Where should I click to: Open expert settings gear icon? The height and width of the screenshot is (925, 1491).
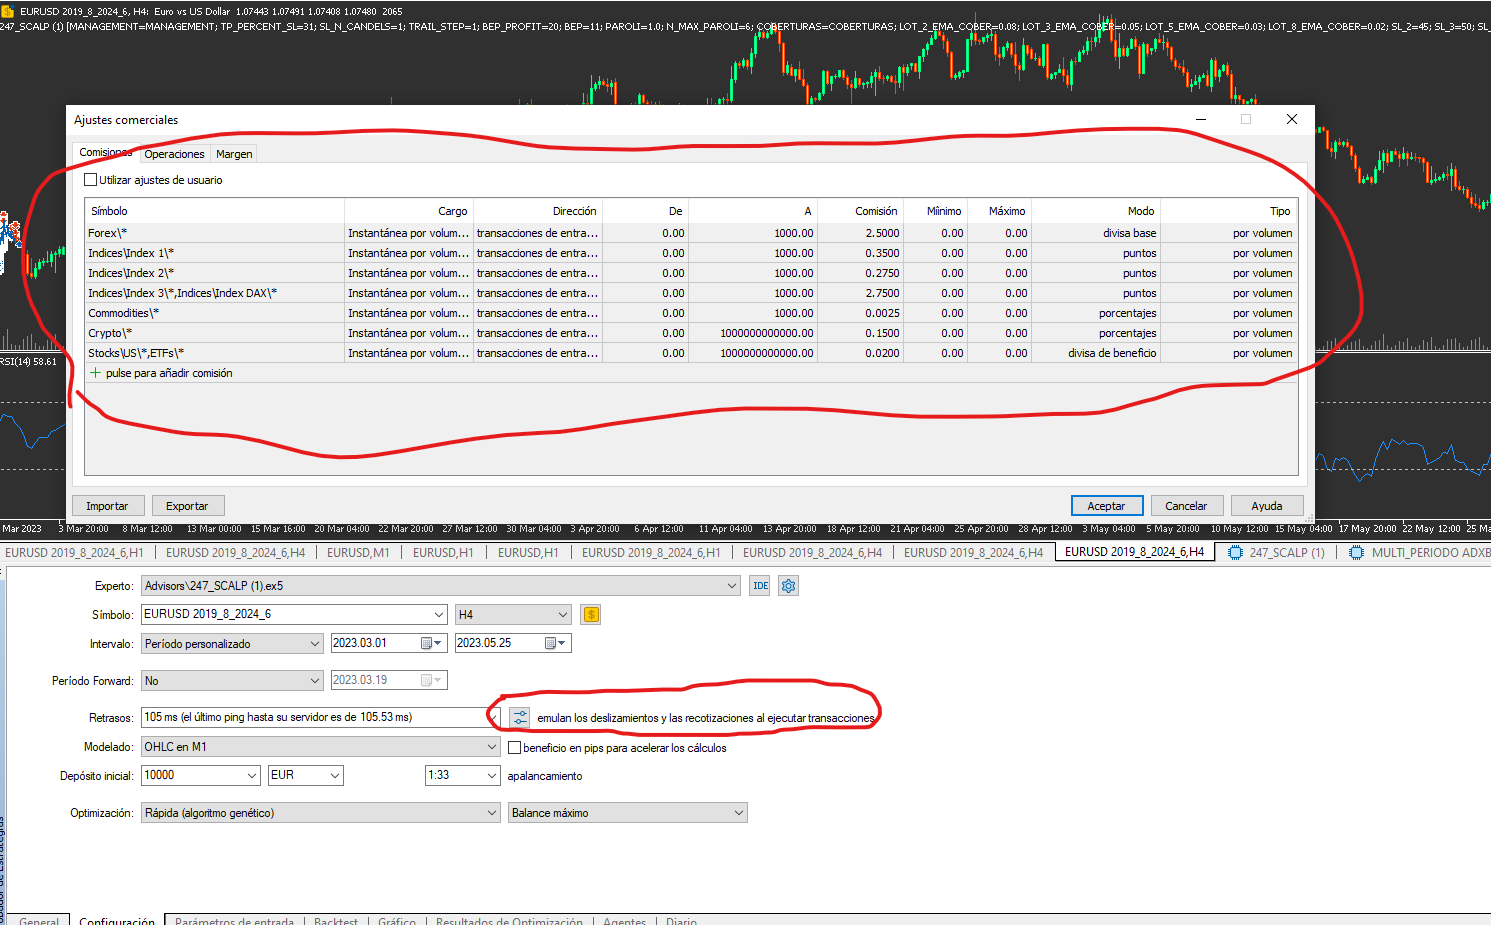[789, 586]
